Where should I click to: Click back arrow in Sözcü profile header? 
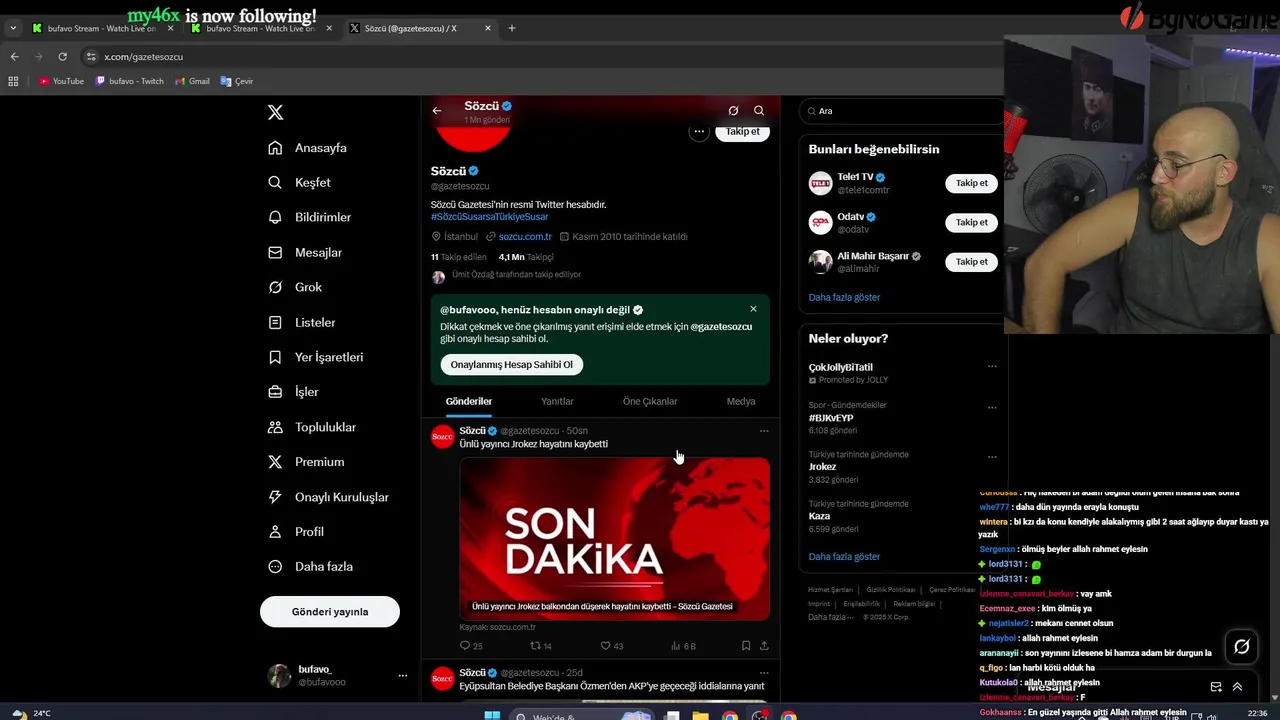pyautogui.click(x=437, y=111)
